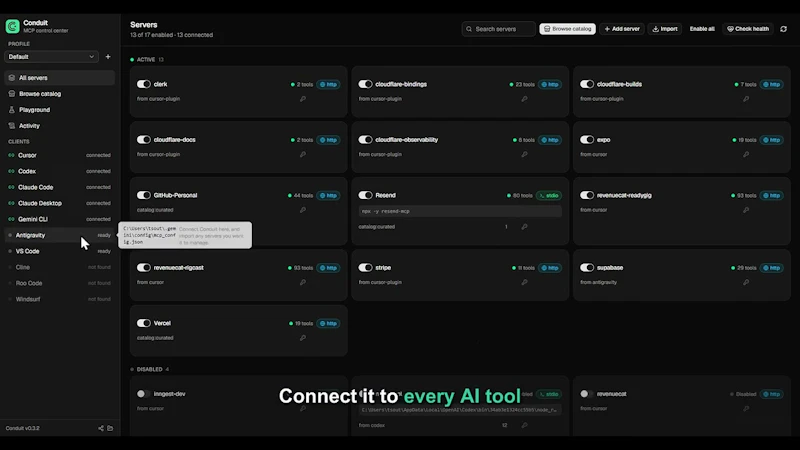Open the Default profile dropdown
The image size is (800, 450).
click(x=51, y=57)
